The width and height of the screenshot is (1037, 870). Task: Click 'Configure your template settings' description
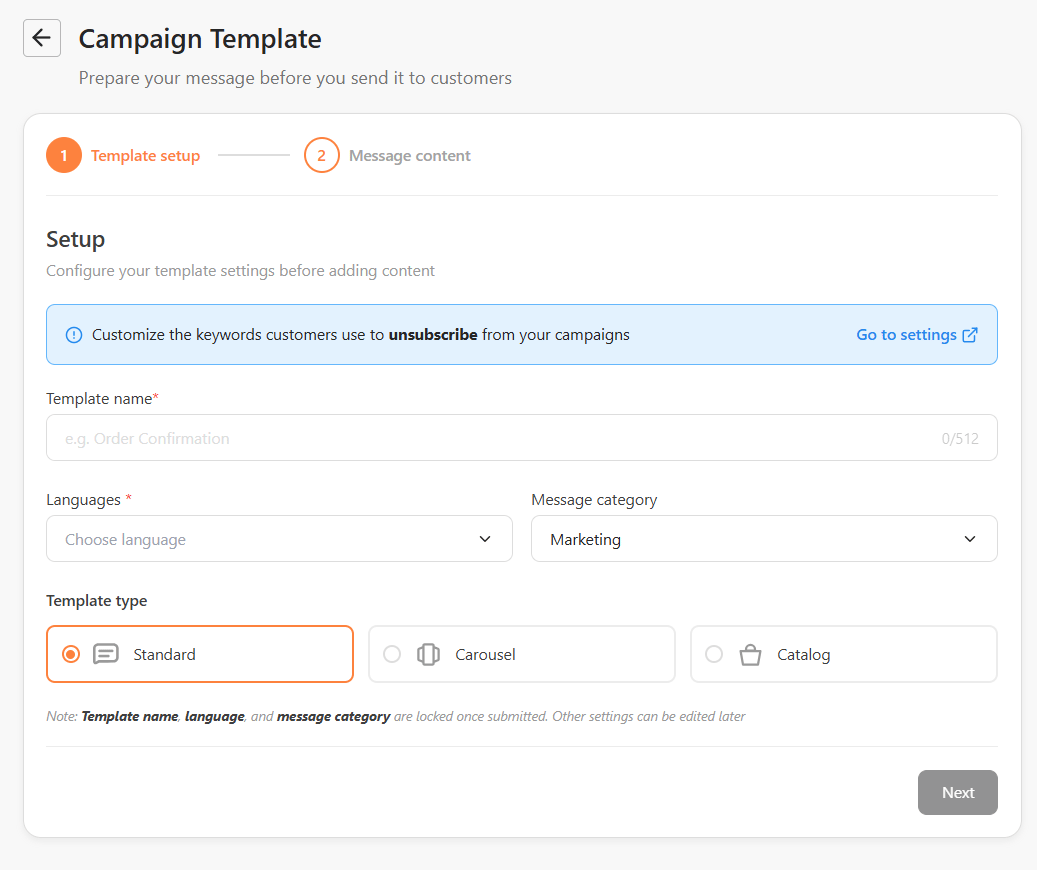[x=241, y=271]
